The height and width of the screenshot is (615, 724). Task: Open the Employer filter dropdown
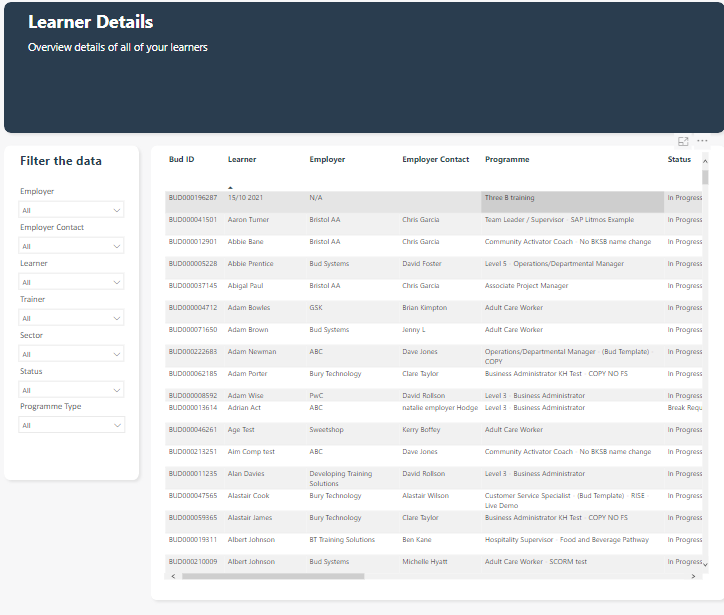[72, 210]
